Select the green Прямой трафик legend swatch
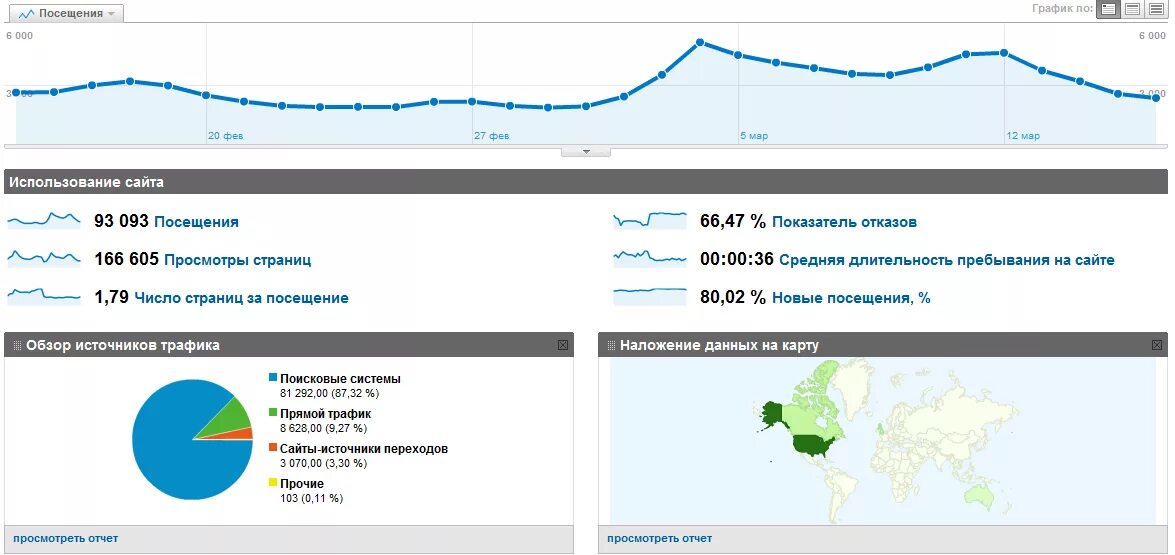Screen dimensions: 1175x555 273,413
